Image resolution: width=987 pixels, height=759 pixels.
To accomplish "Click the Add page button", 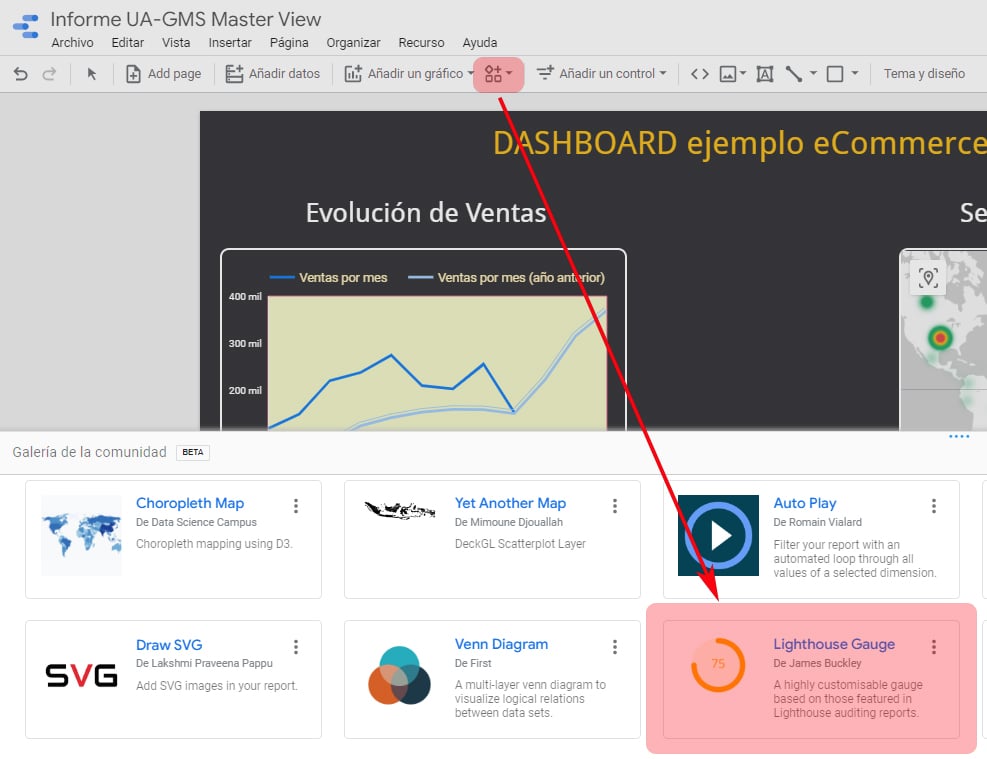I will [164, 74].
